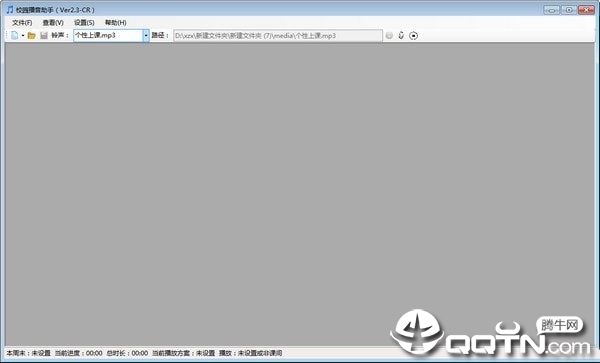Click the circular play/record icon

pyautogui.click(x=413, y=36)
